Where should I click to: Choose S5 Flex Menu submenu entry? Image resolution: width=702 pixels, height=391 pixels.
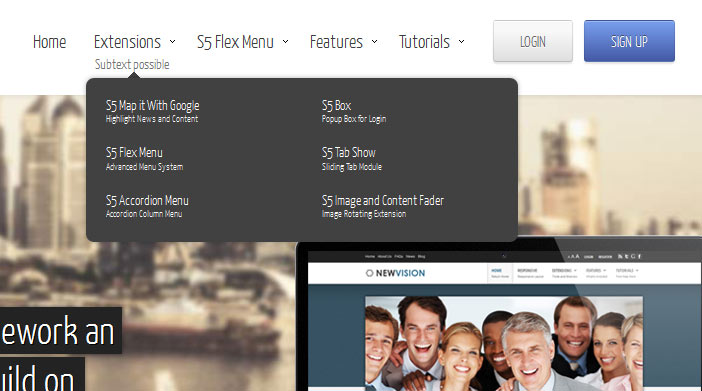[144, 159]
